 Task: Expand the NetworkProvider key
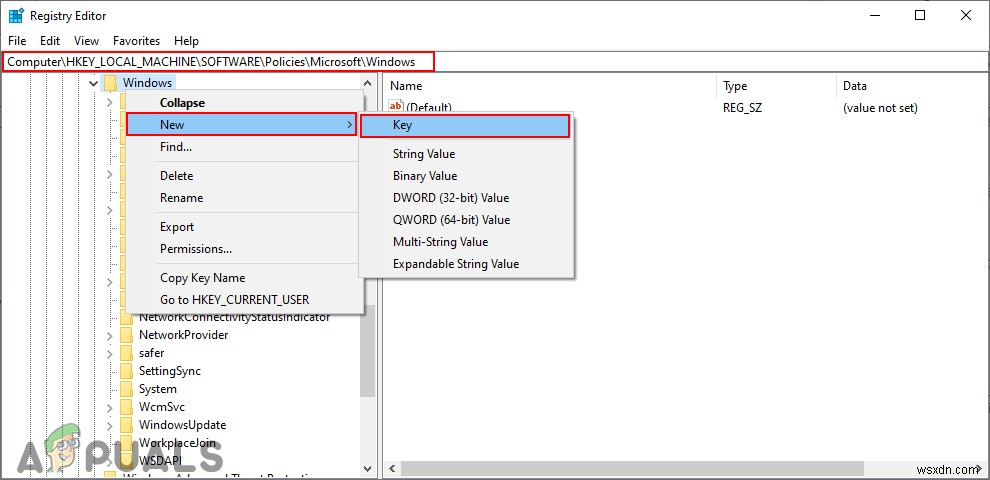click(109, 335)
